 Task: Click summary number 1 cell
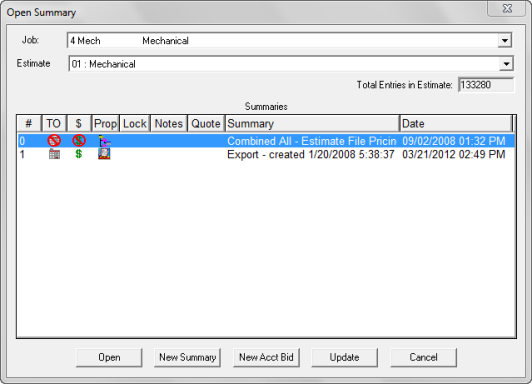click(22, 154)
